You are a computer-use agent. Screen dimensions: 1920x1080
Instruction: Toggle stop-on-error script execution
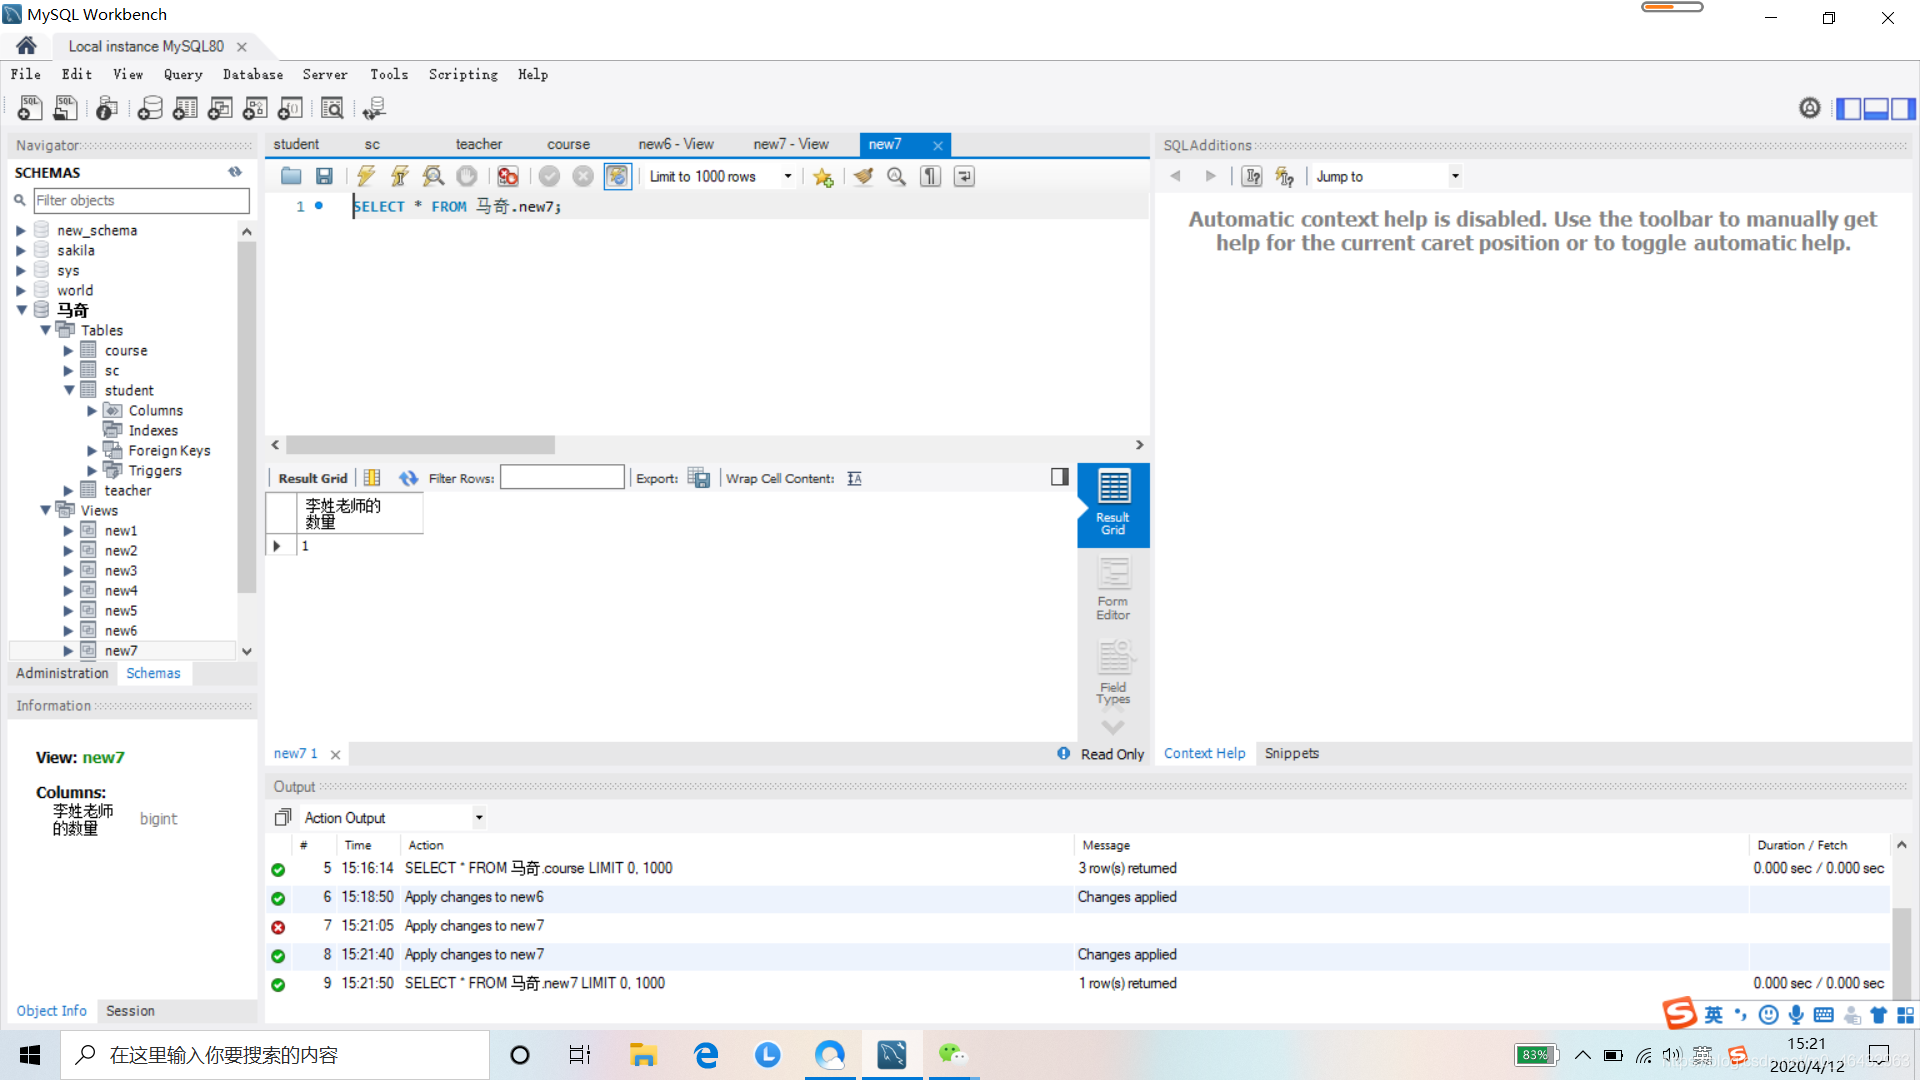click(x=508, y=176)
